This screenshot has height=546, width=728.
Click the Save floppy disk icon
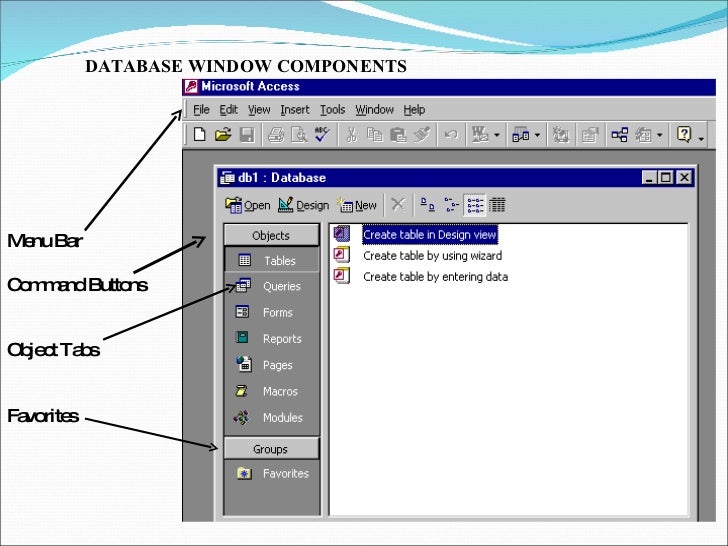247,135
